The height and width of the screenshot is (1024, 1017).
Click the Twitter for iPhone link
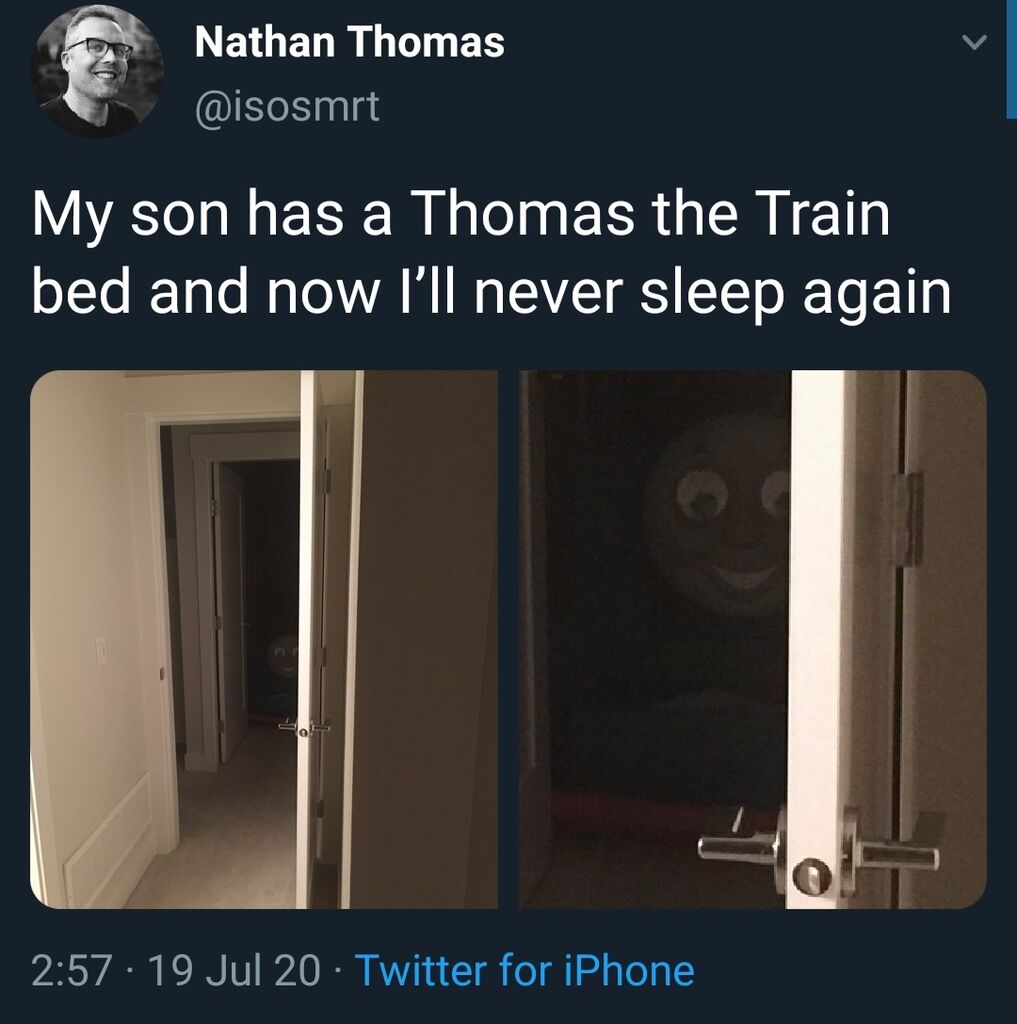[x=524, y=970]
